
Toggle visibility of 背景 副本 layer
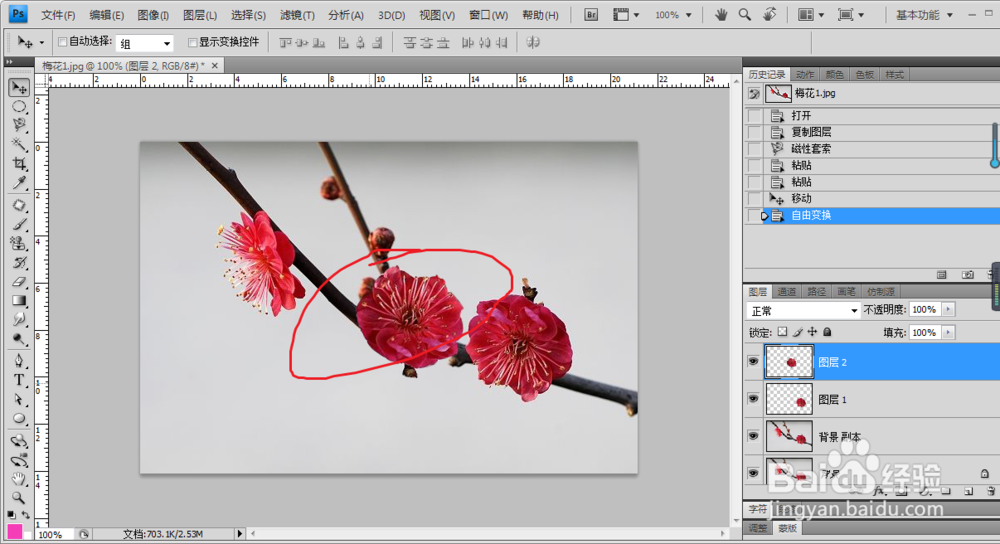click(753, 436)
